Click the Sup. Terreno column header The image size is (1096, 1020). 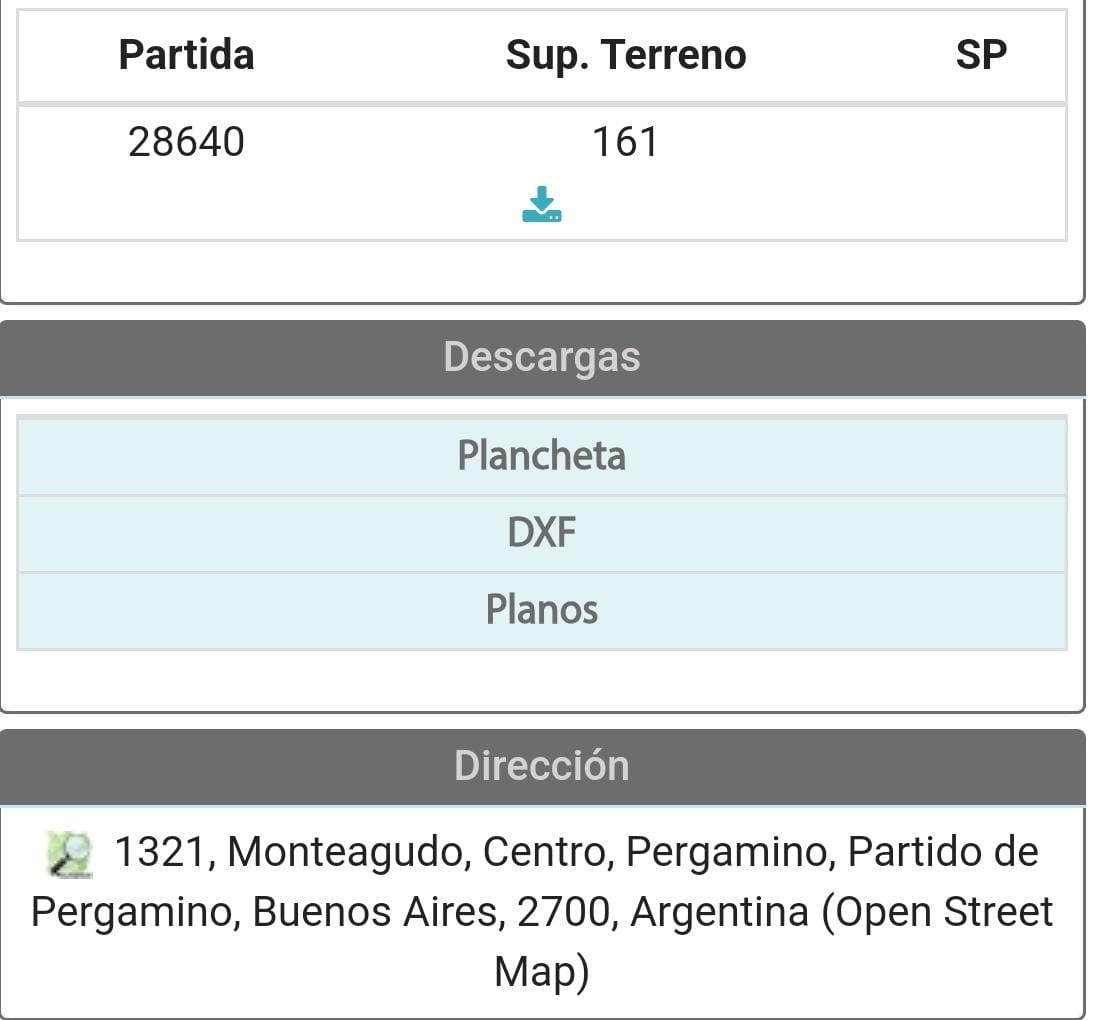point(626,55)
